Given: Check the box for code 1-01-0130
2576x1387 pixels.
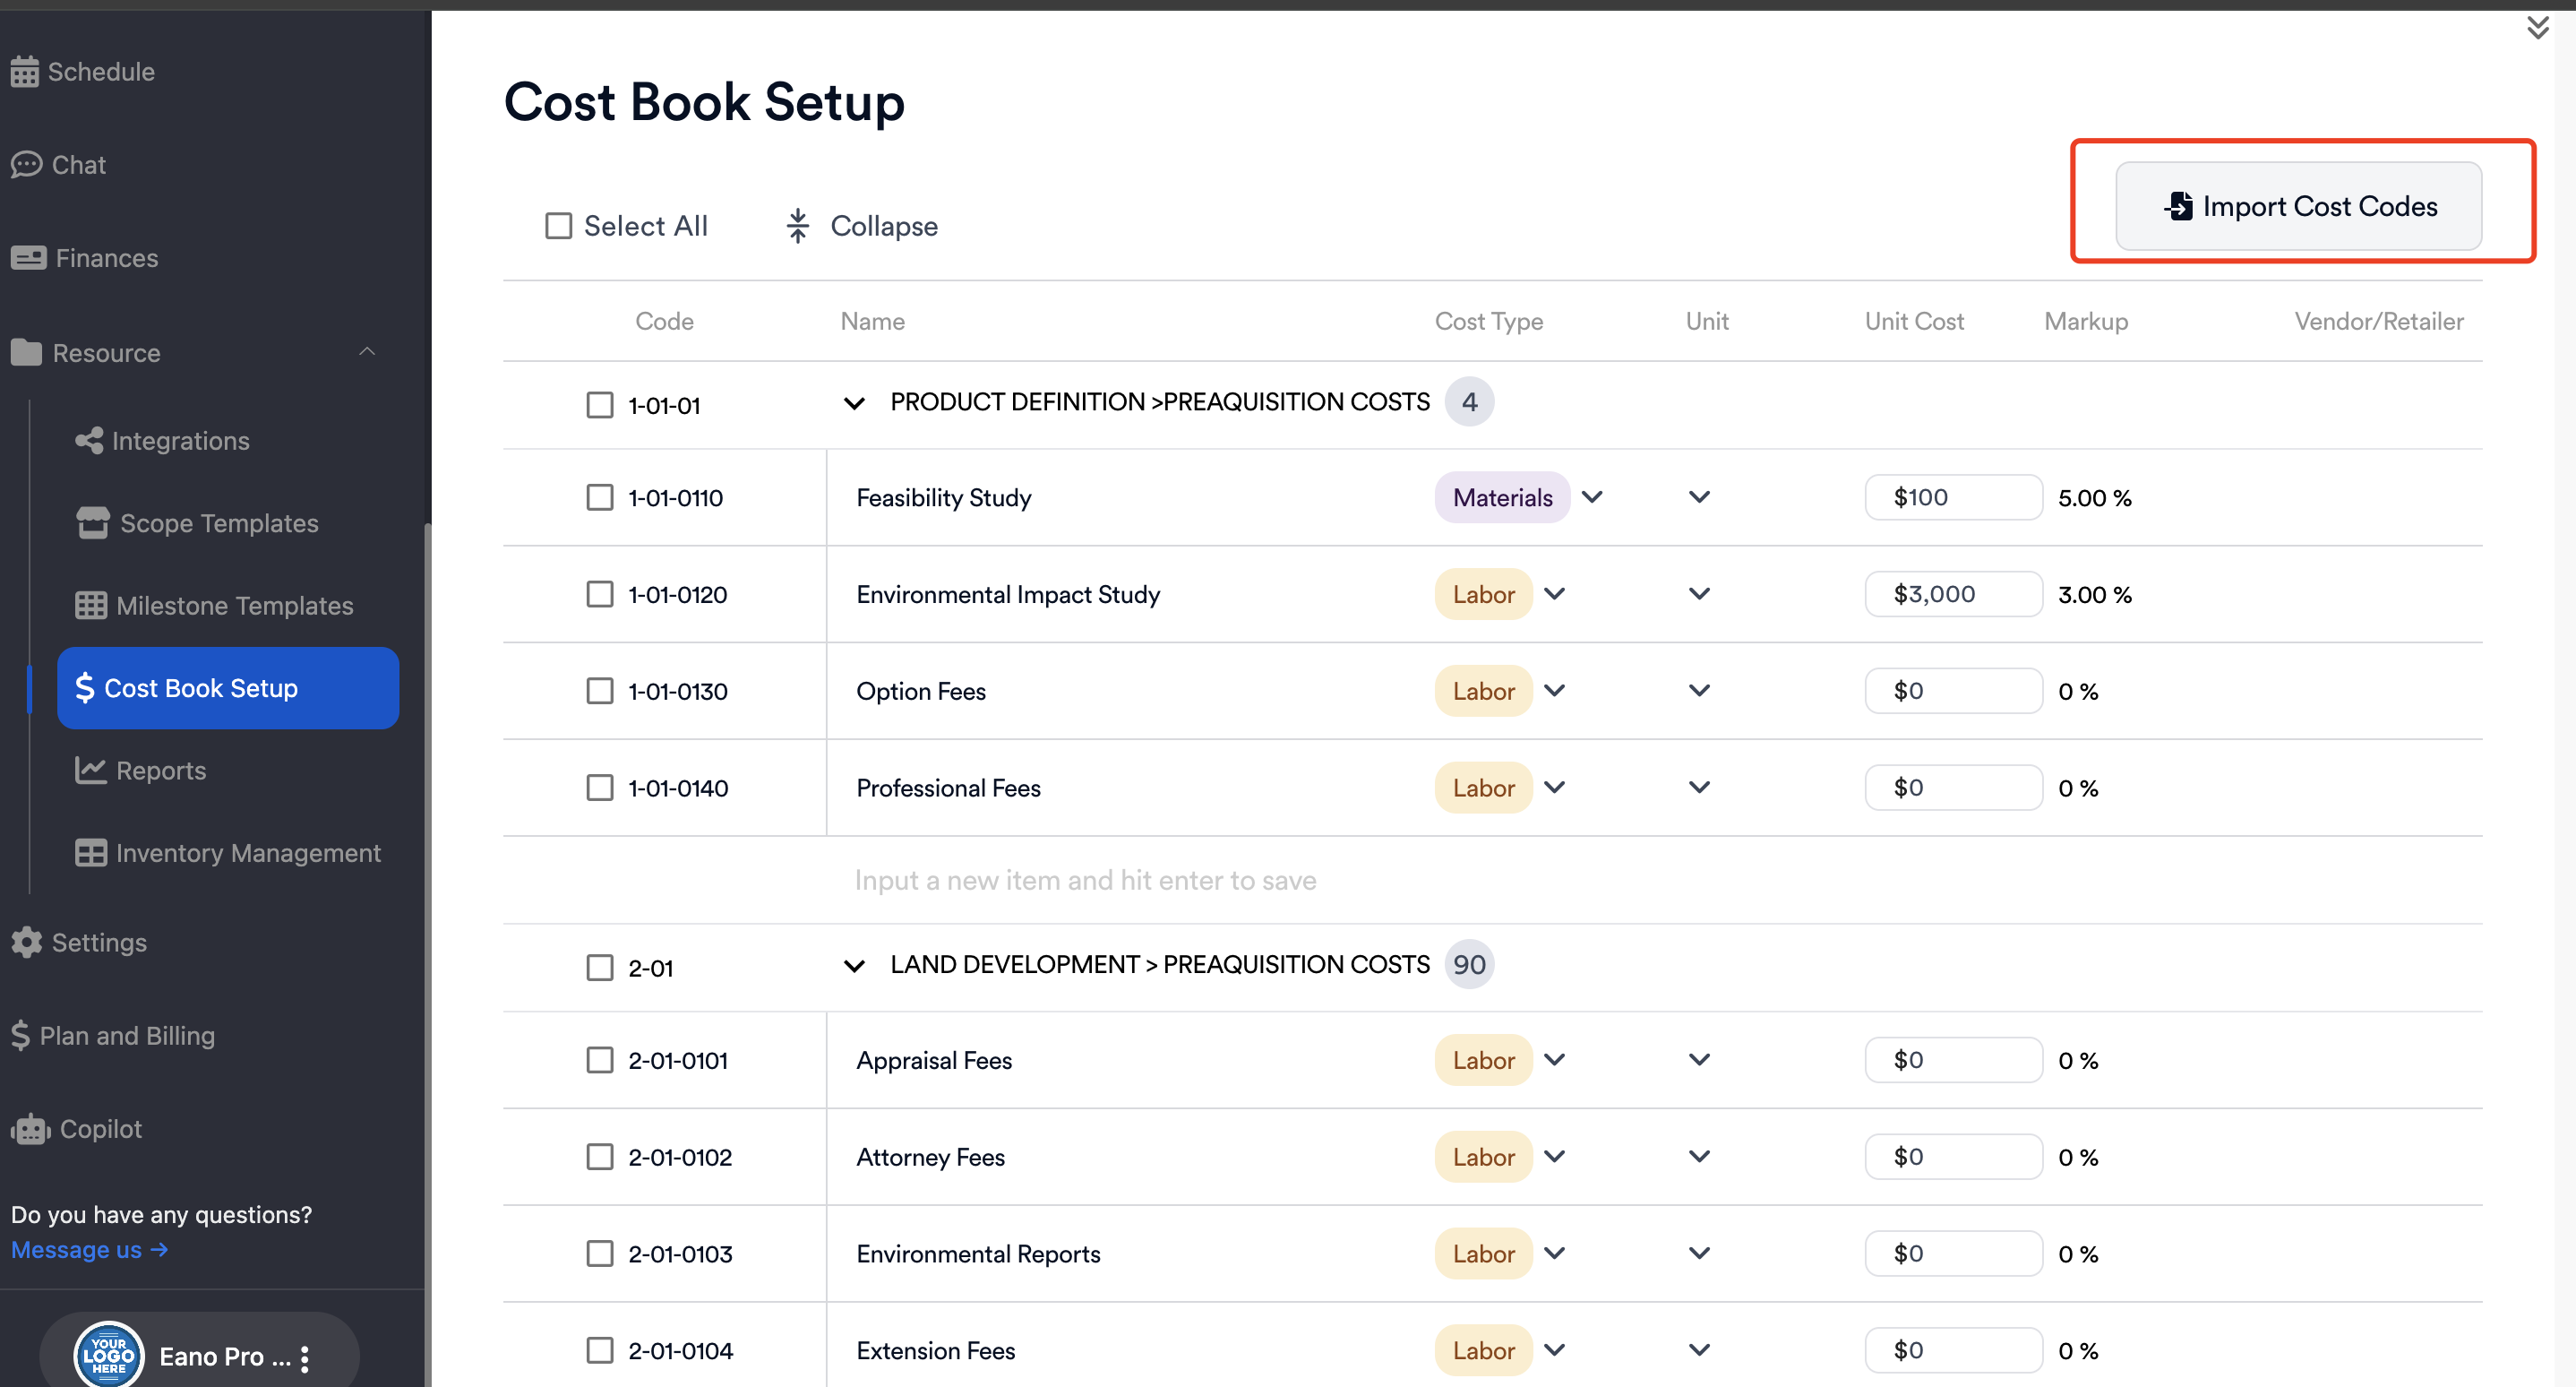Looking at the screenshot, I should pos(600,691).
